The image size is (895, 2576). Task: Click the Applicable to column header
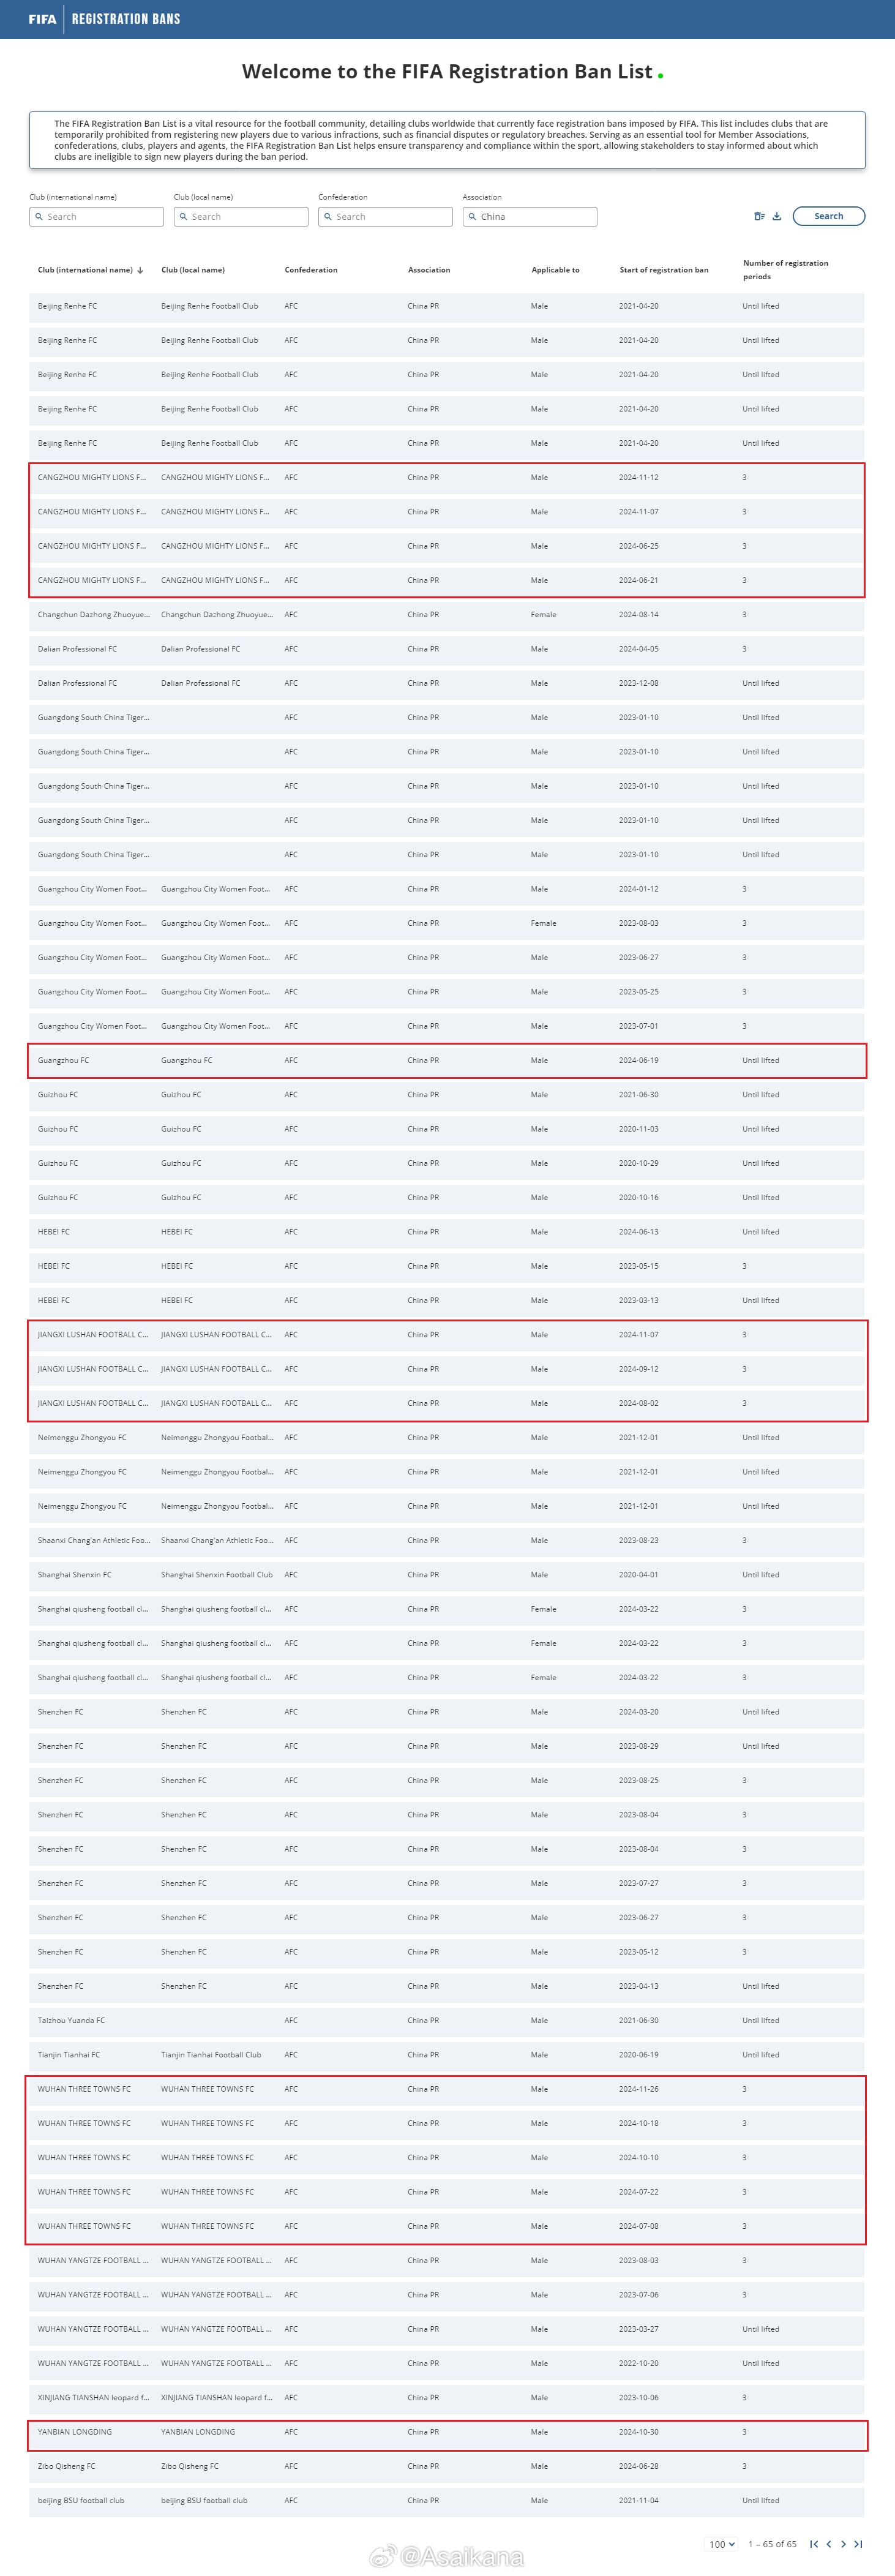coord(555,270)
